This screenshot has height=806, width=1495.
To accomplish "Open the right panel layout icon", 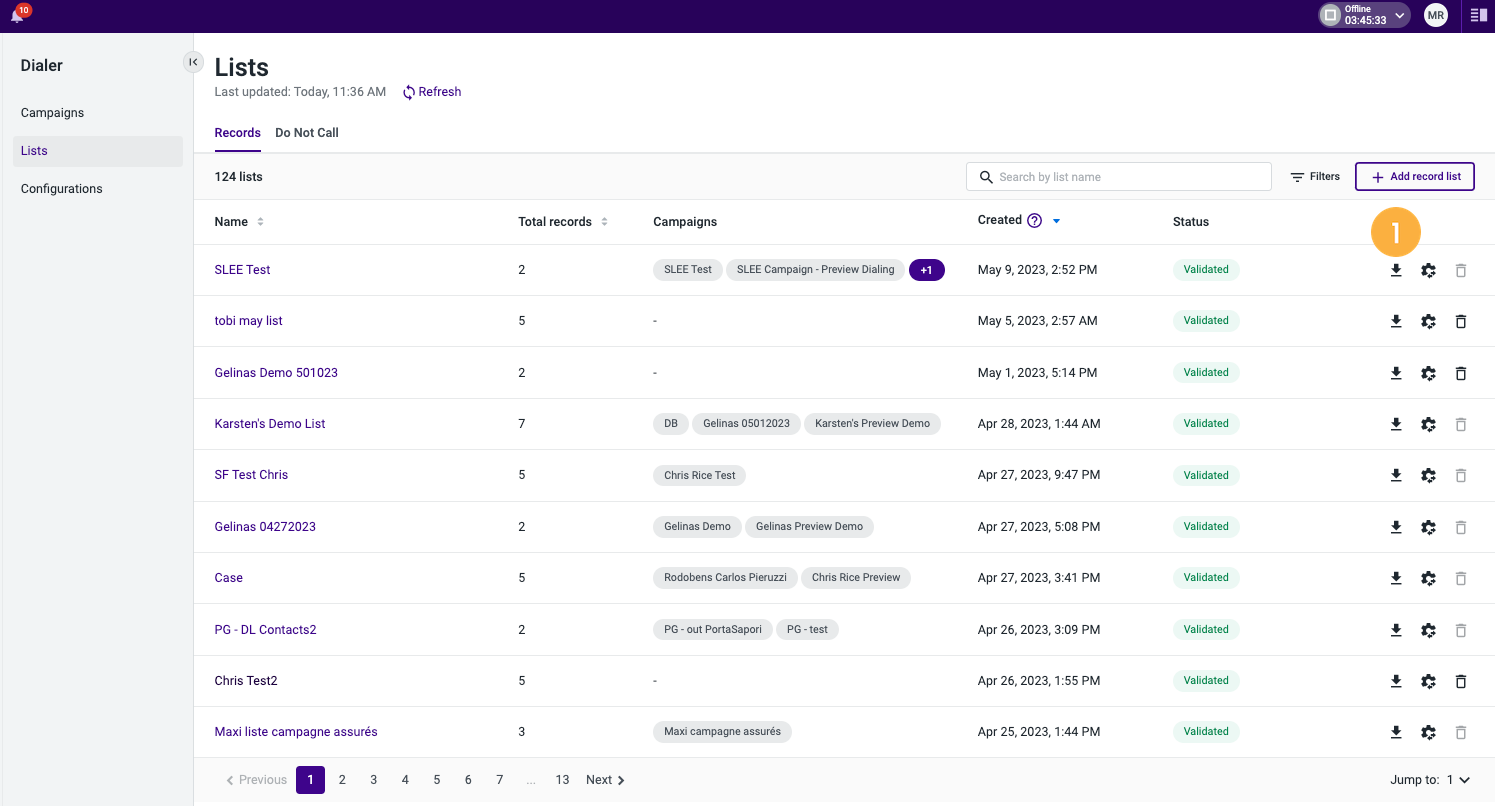I will coord(1478,15).
